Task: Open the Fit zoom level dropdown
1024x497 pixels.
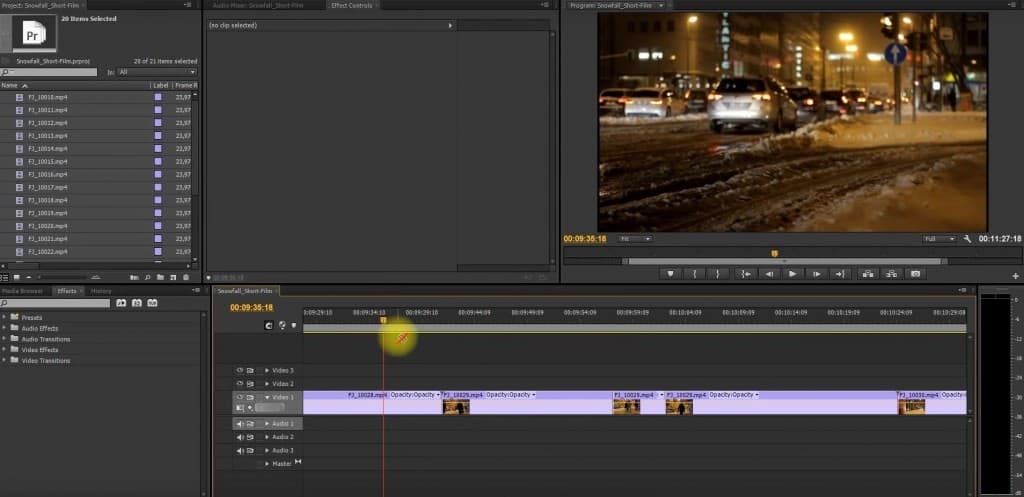Action: click(x=635, y=239)
